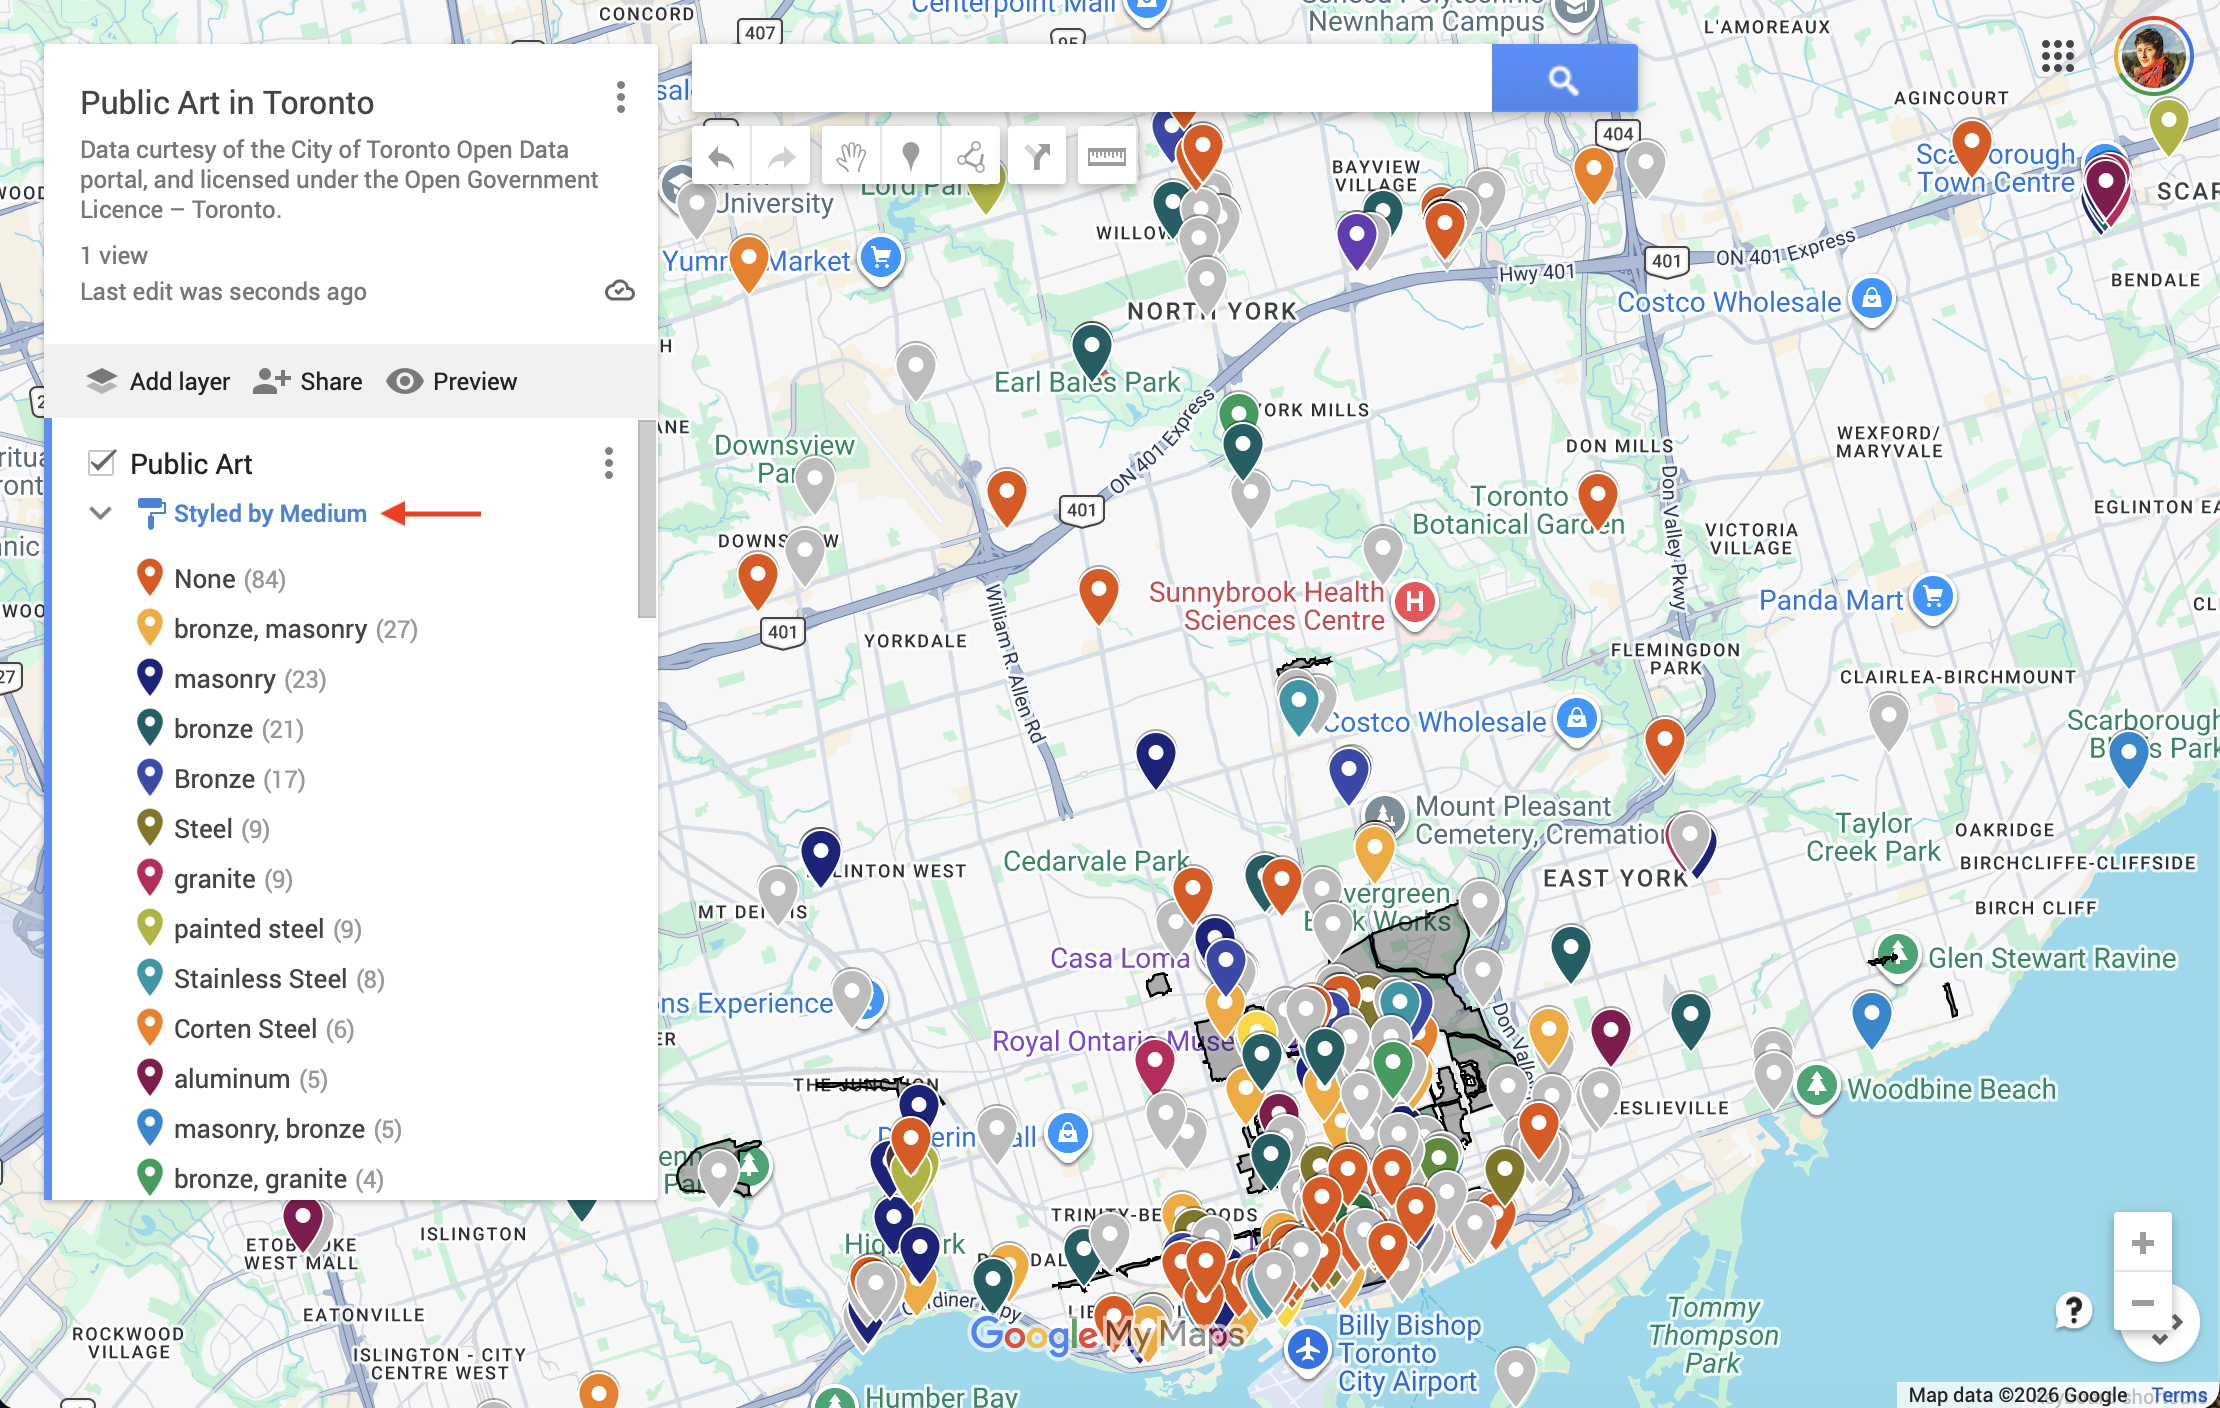Open Public Art layer options menu
2220x1408 pixels.
click(x=608, y=463)
